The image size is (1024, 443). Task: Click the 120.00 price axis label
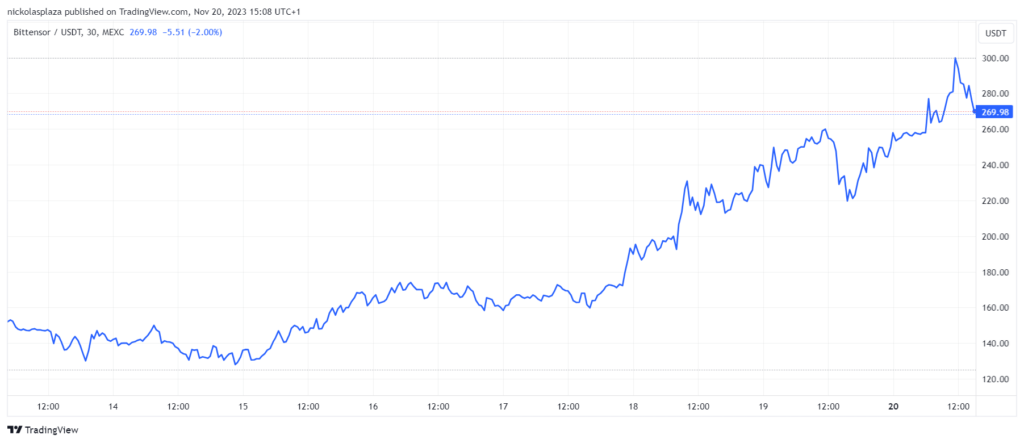point(995,379)
